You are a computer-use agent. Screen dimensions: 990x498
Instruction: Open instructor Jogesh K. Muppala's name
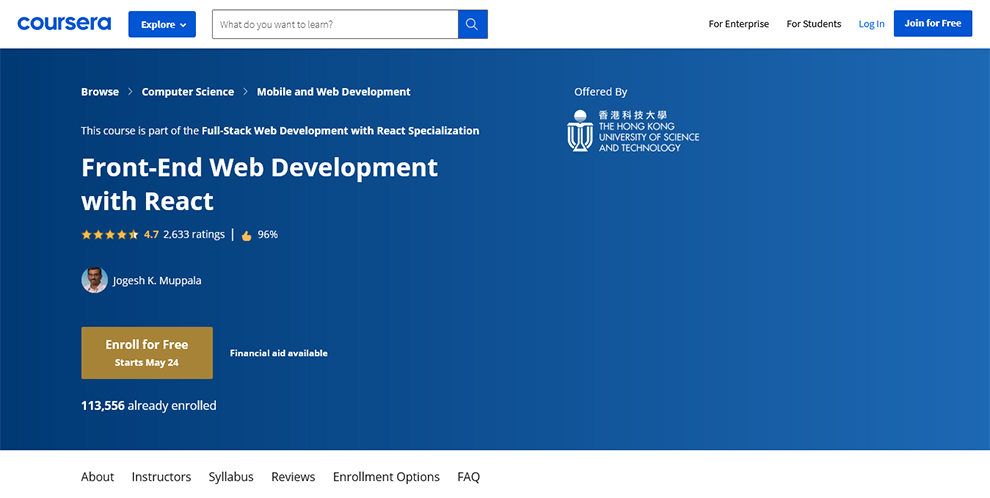[x=157, y=280]
